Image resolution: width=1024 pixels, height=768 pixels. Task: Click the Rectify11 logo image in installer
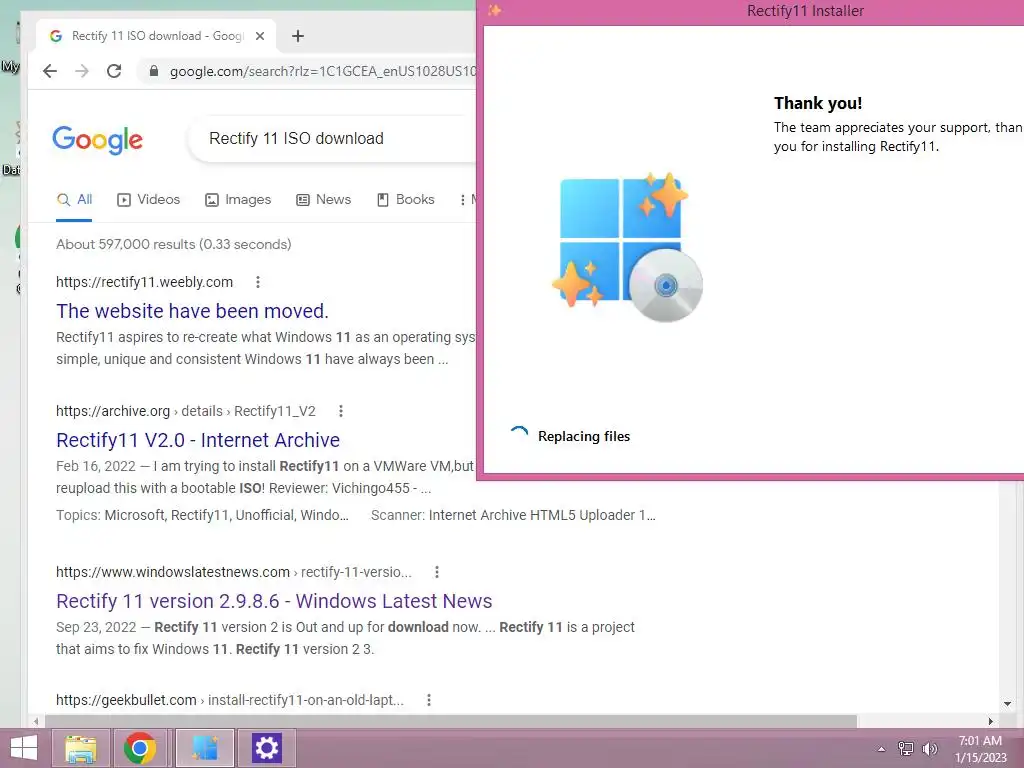pyautogui.click(x=627, y=247)
